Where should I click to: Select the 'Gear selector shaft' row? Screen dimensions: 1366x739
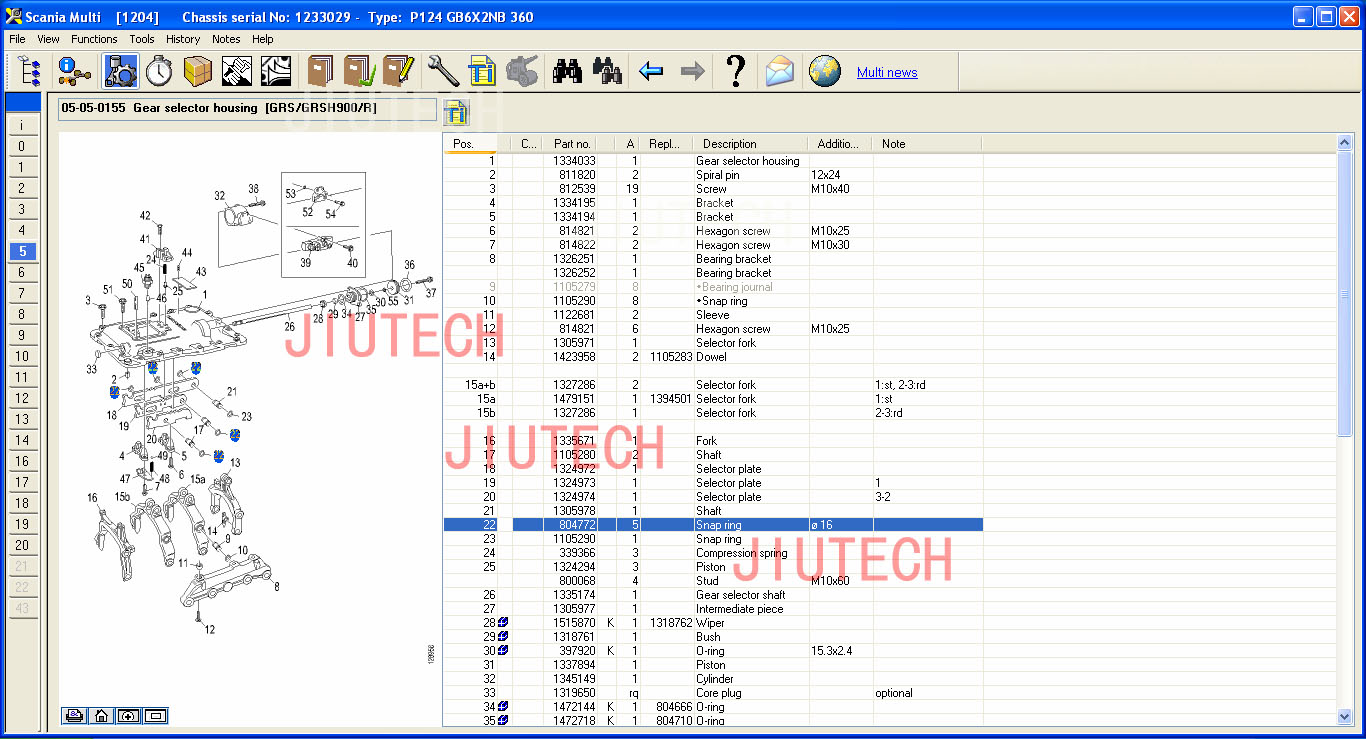coord(713,595)
